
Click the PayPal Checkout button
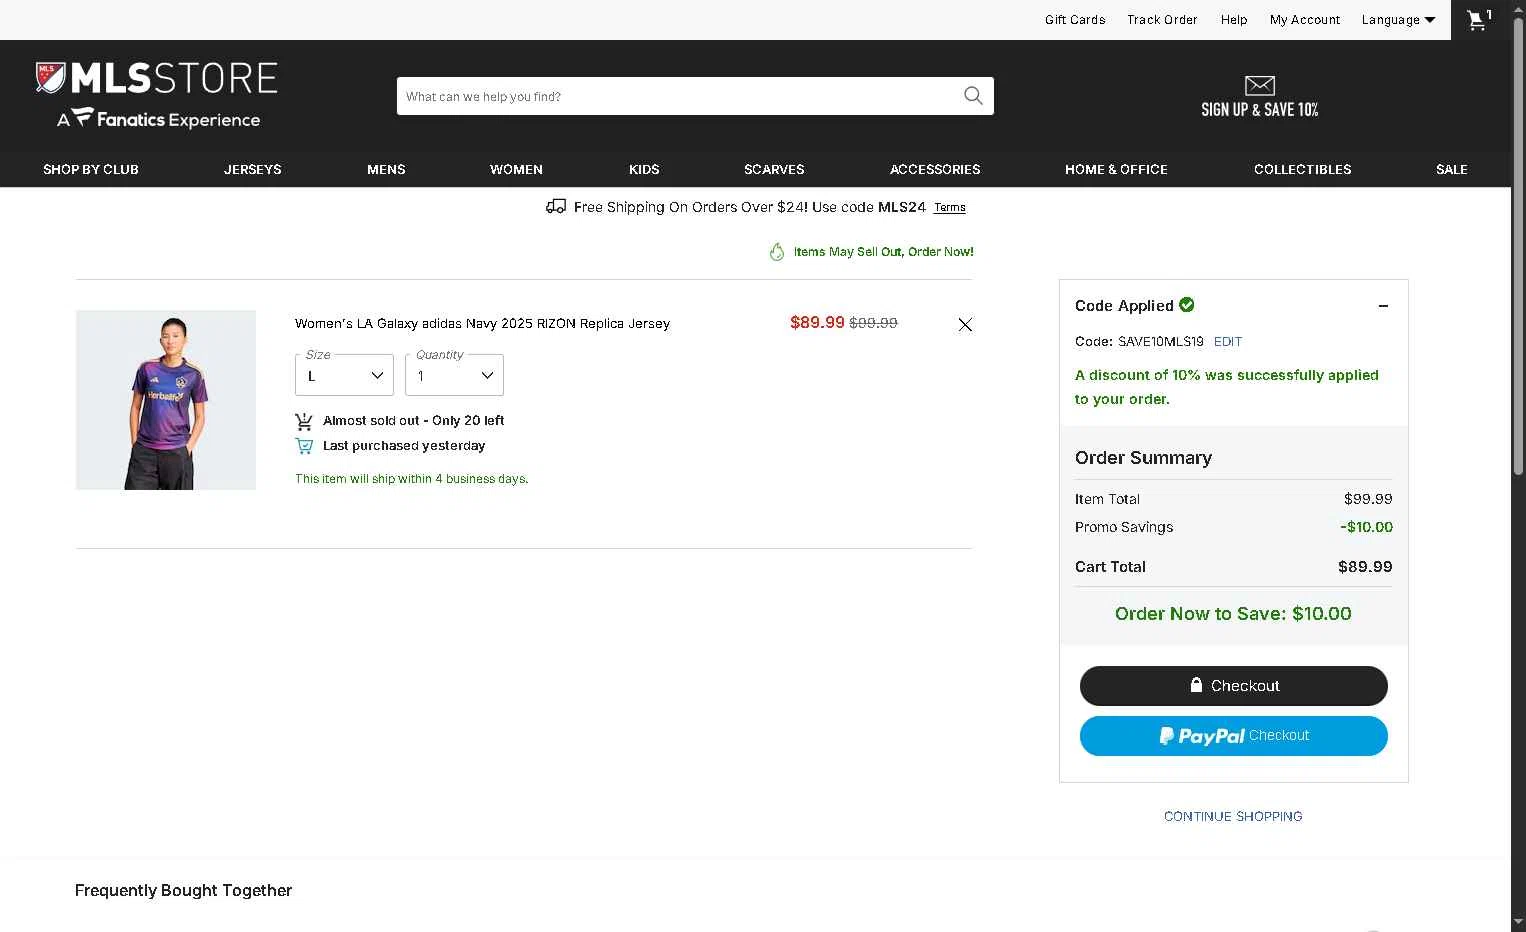coord(1234,736)
